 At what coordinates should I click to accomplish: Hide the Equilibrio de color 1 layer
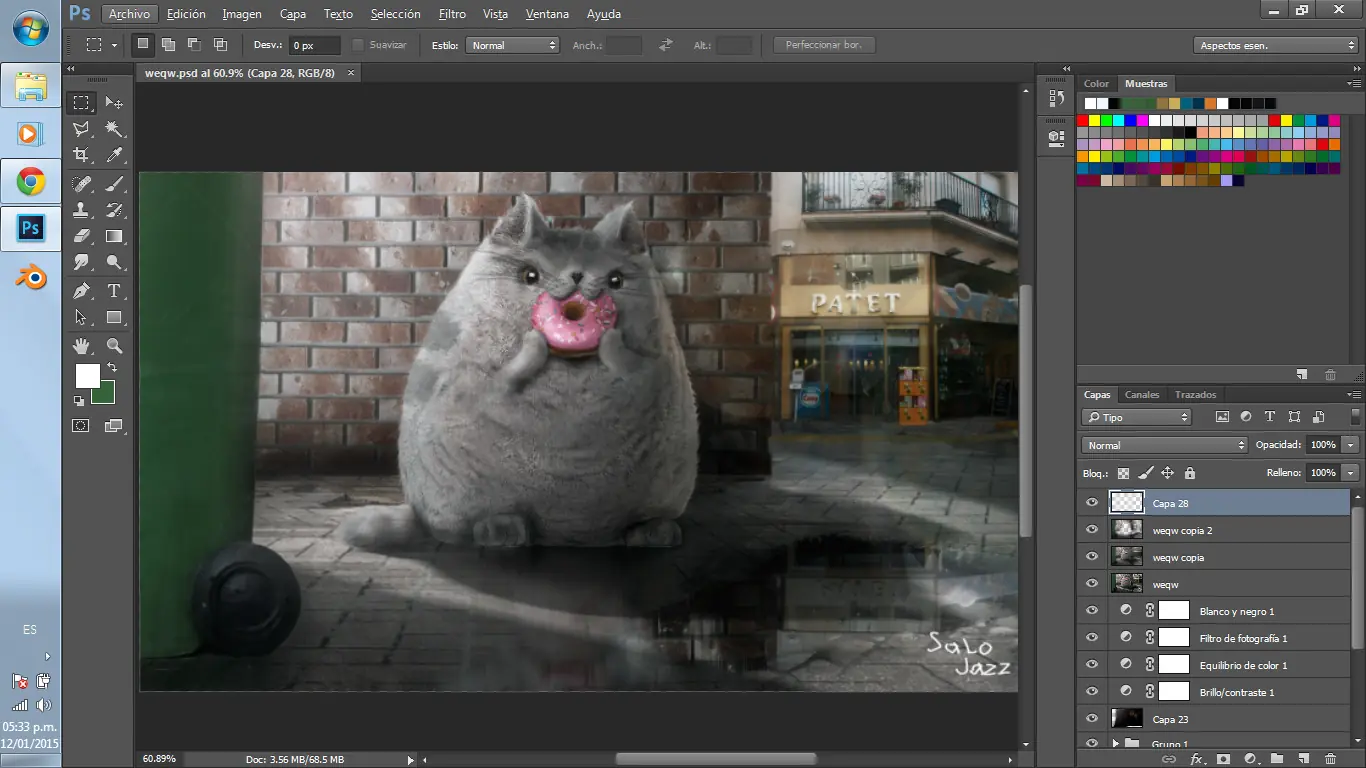(x=1092, y=665)
